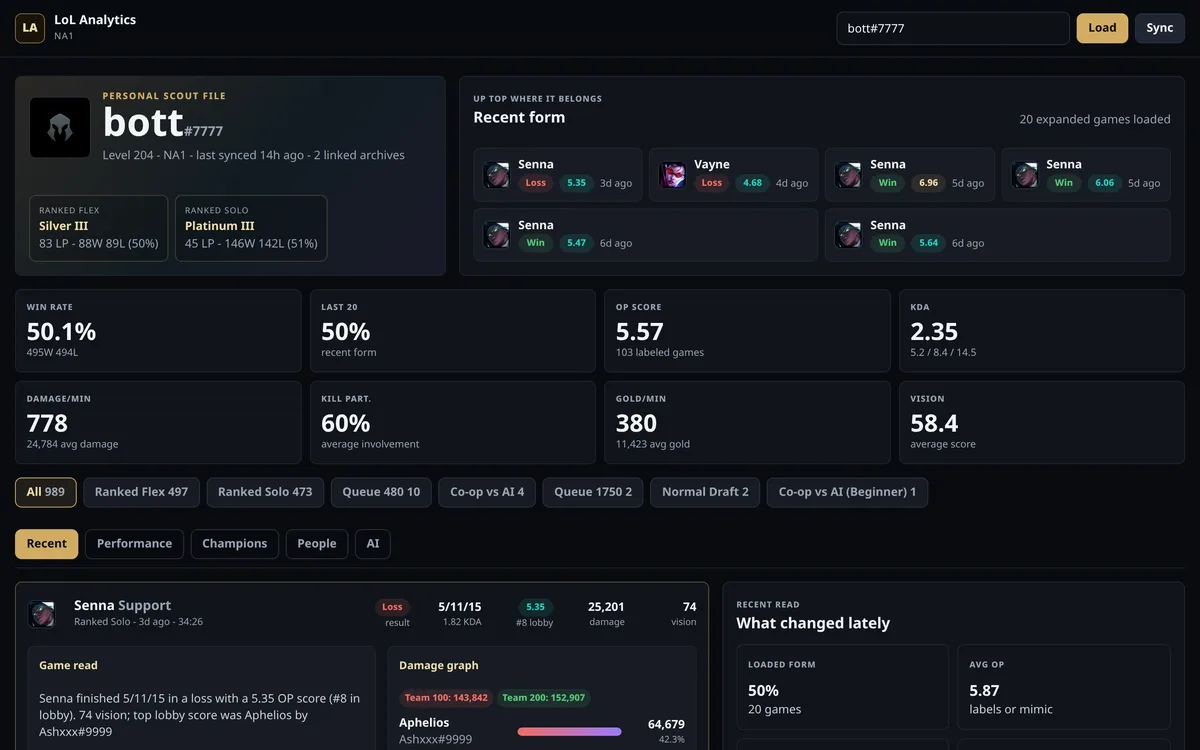The height and width of the screenshot is (750, 1200).
Task: Click the Team 100: 143,842 badge
Action: coord(445,698)
